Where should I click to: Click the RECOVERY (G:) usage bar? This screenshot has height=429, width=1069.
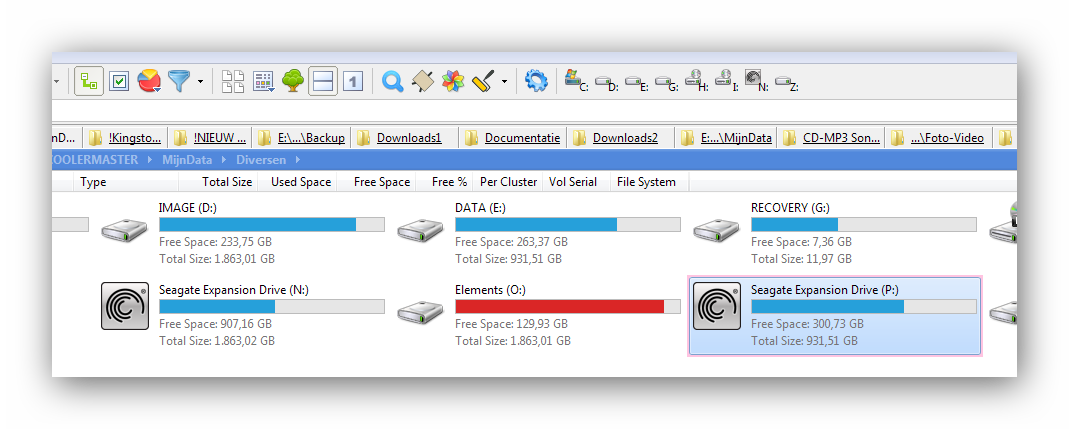coord(864,224)
